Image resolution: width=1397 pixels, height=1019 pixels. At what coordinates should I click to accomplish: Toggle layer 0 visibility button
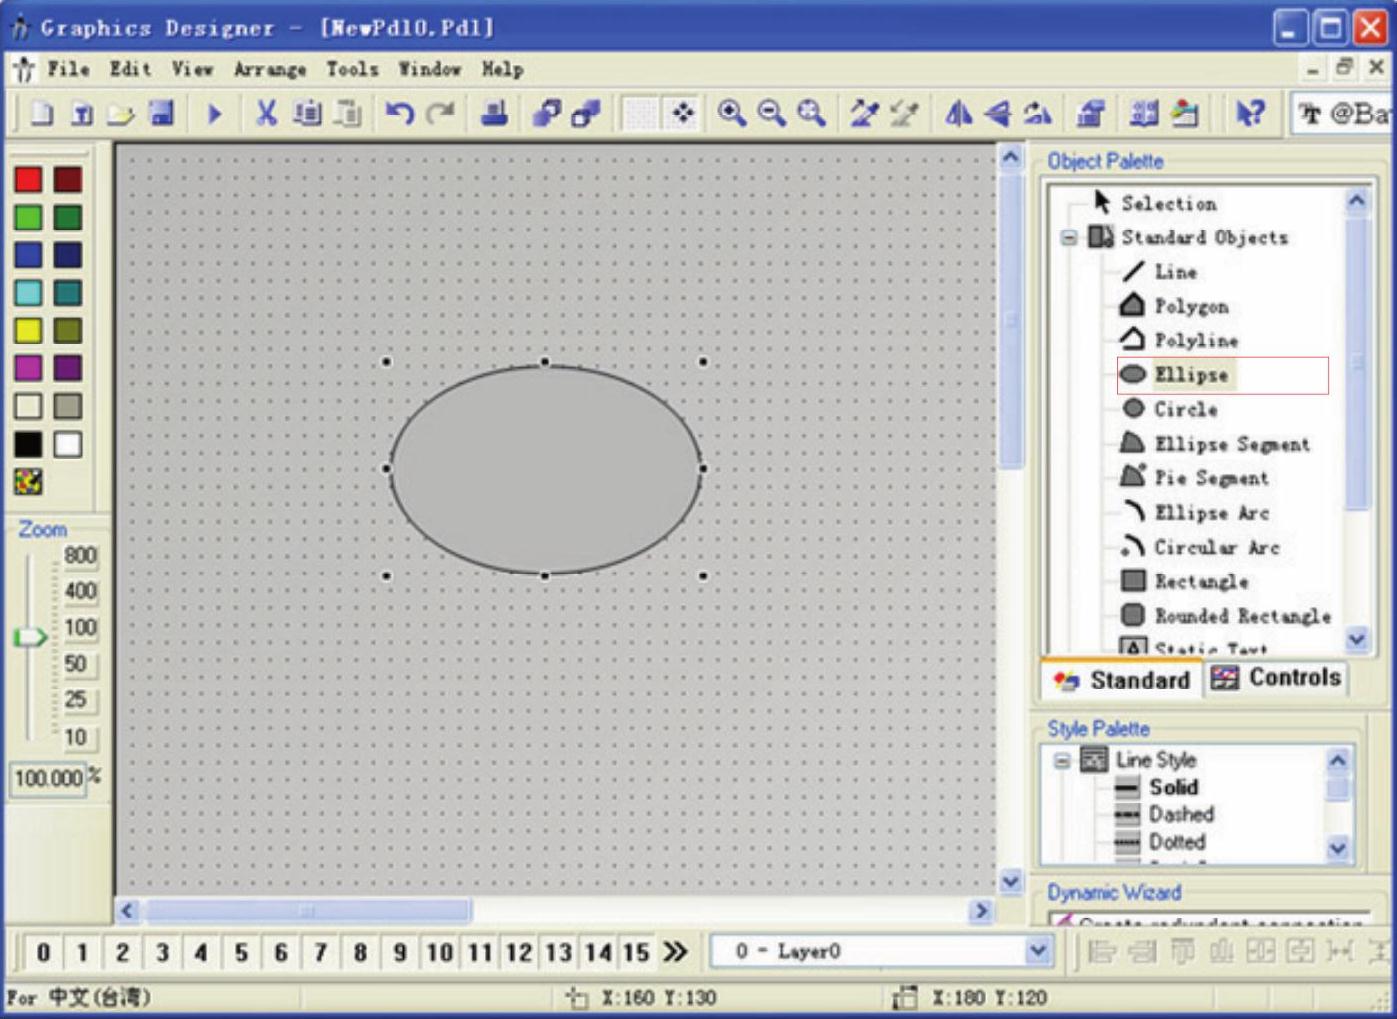tap(43, 952)
